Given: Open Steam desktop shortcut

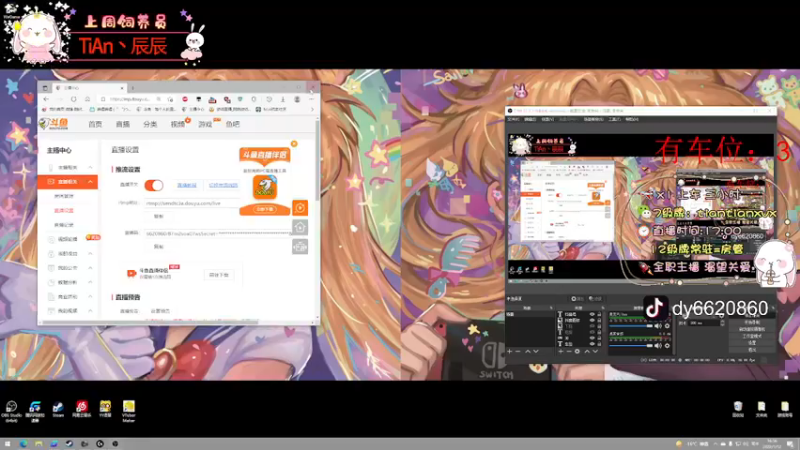Looking at the screenshot, I should (x=58, y=410).
